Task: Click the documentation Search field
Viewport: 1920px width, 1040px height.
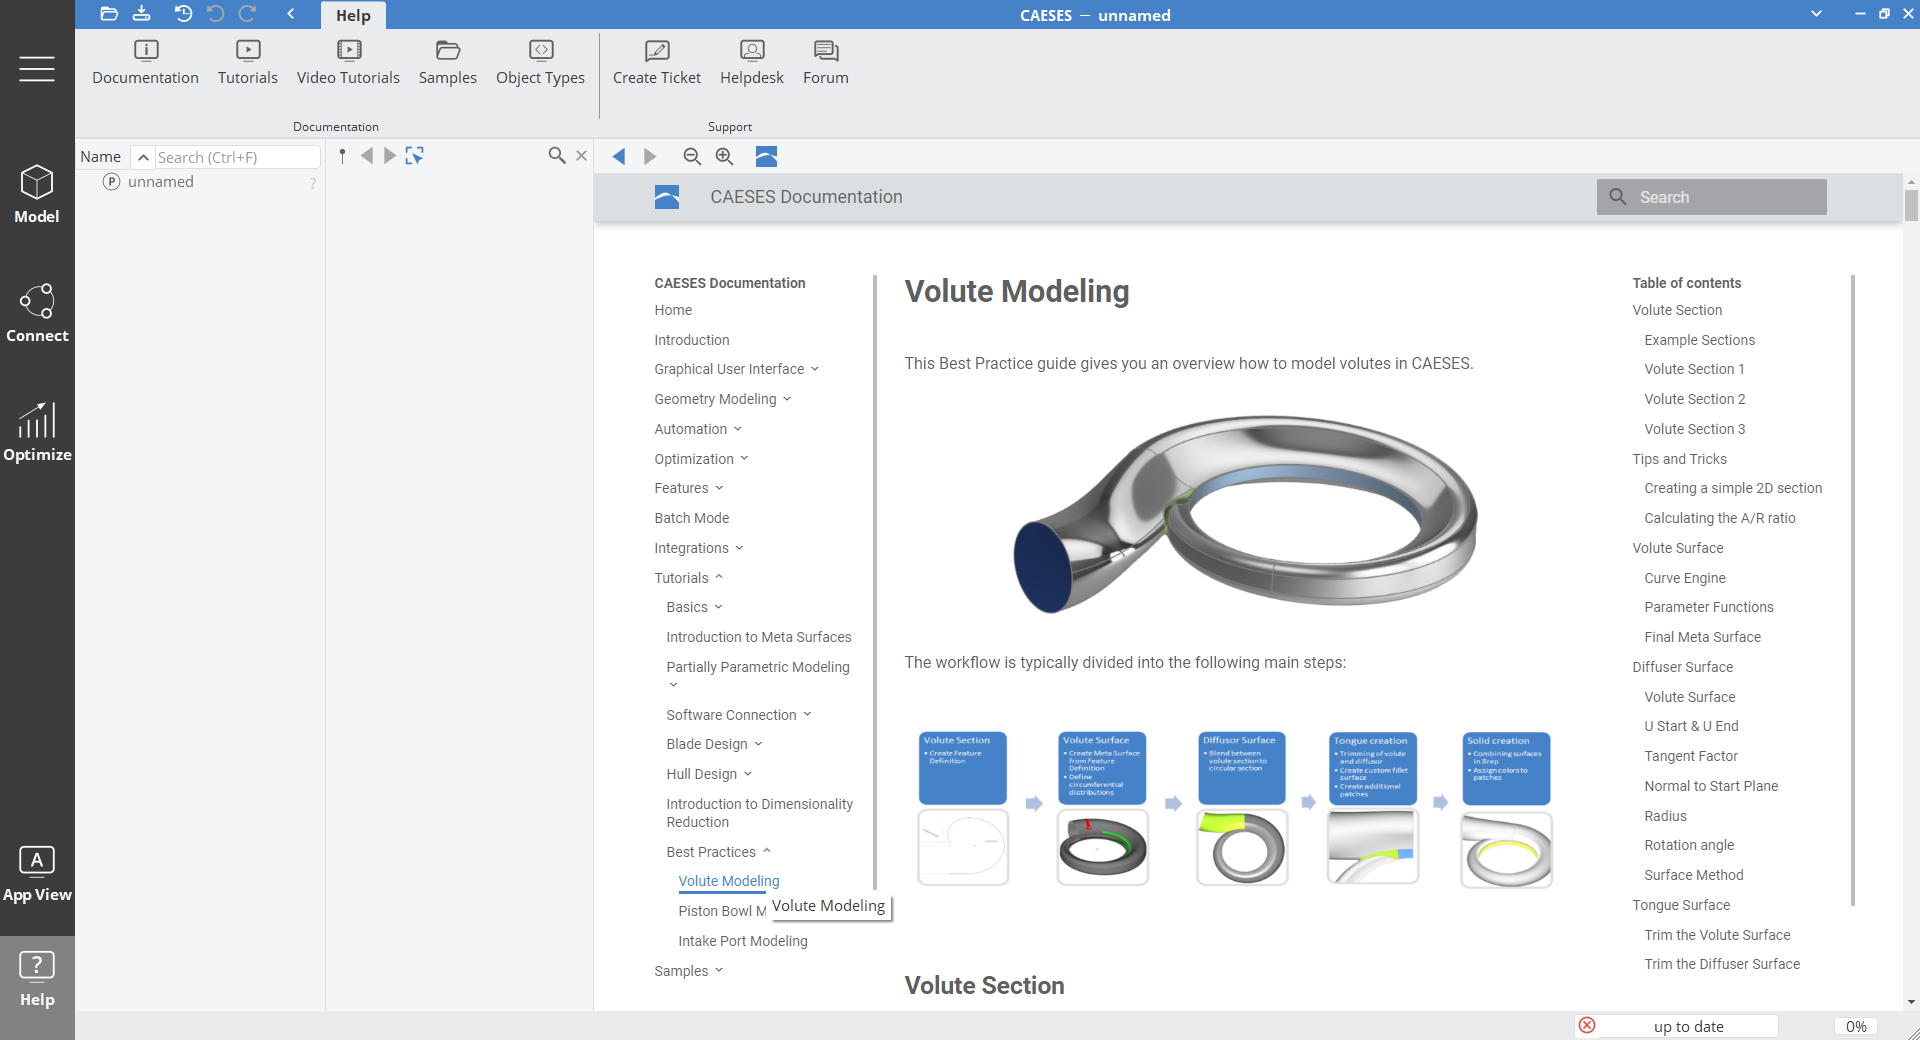Action: pyautogui.click(x=1712, y=197)
